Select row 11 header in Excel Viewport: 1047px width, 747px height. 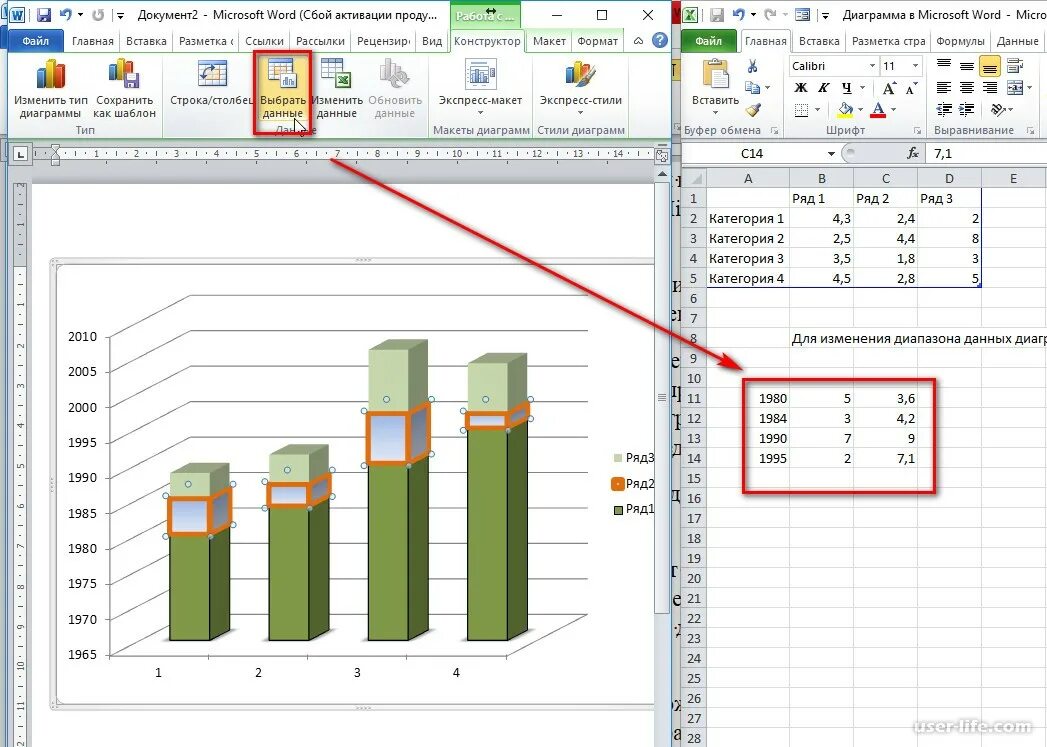click(x=694, y=399)
